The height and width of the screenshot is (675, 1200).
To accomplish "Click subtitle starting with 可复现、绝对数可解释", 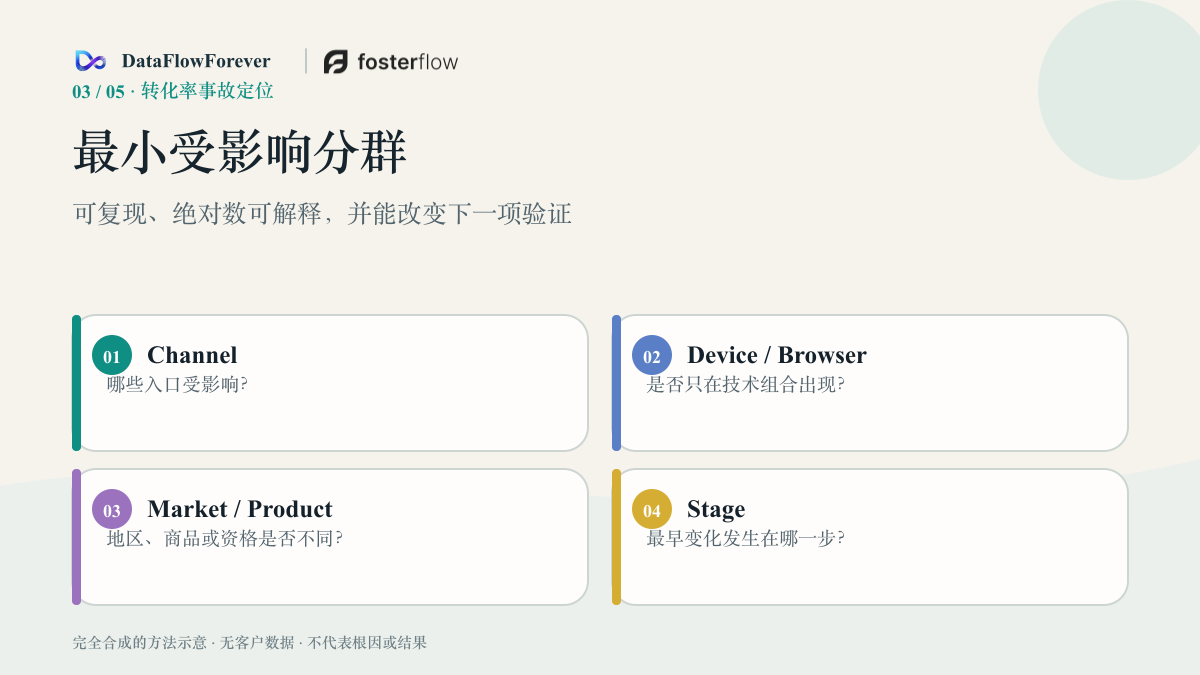I will pyautogui.click(x=322, y=214).
